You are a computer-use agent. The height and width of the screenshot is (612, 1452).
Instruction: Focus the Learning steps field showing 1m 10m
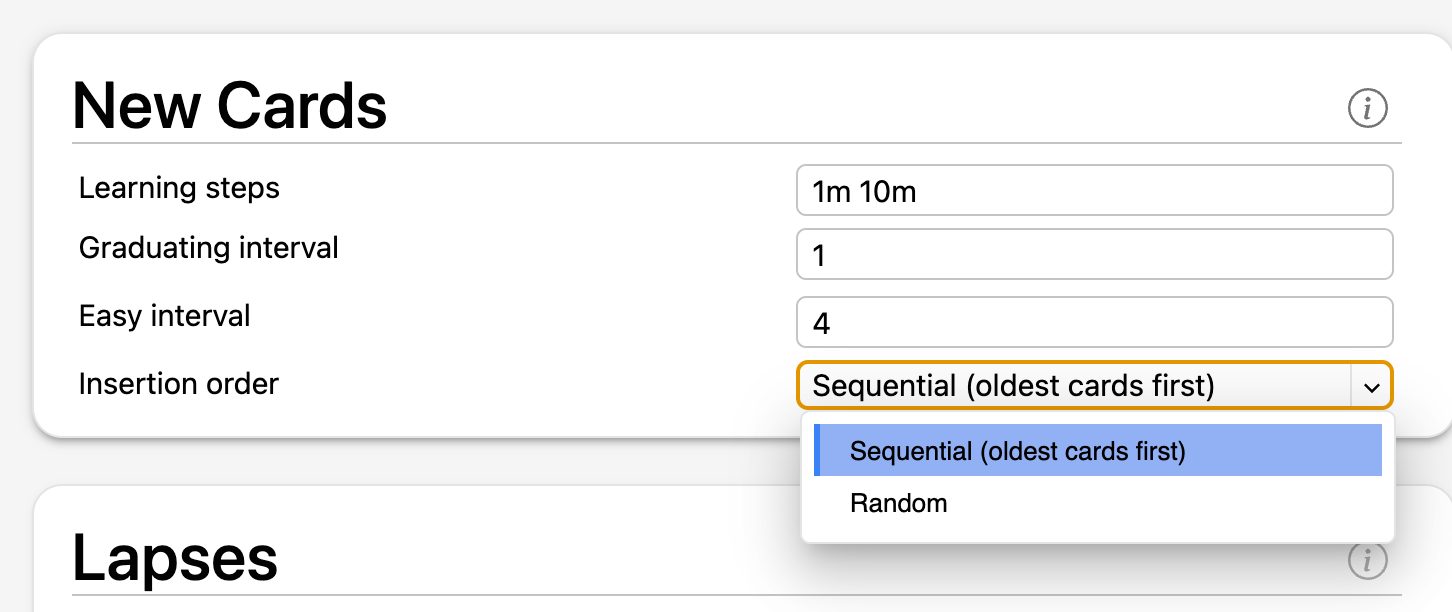(1094, 190)
